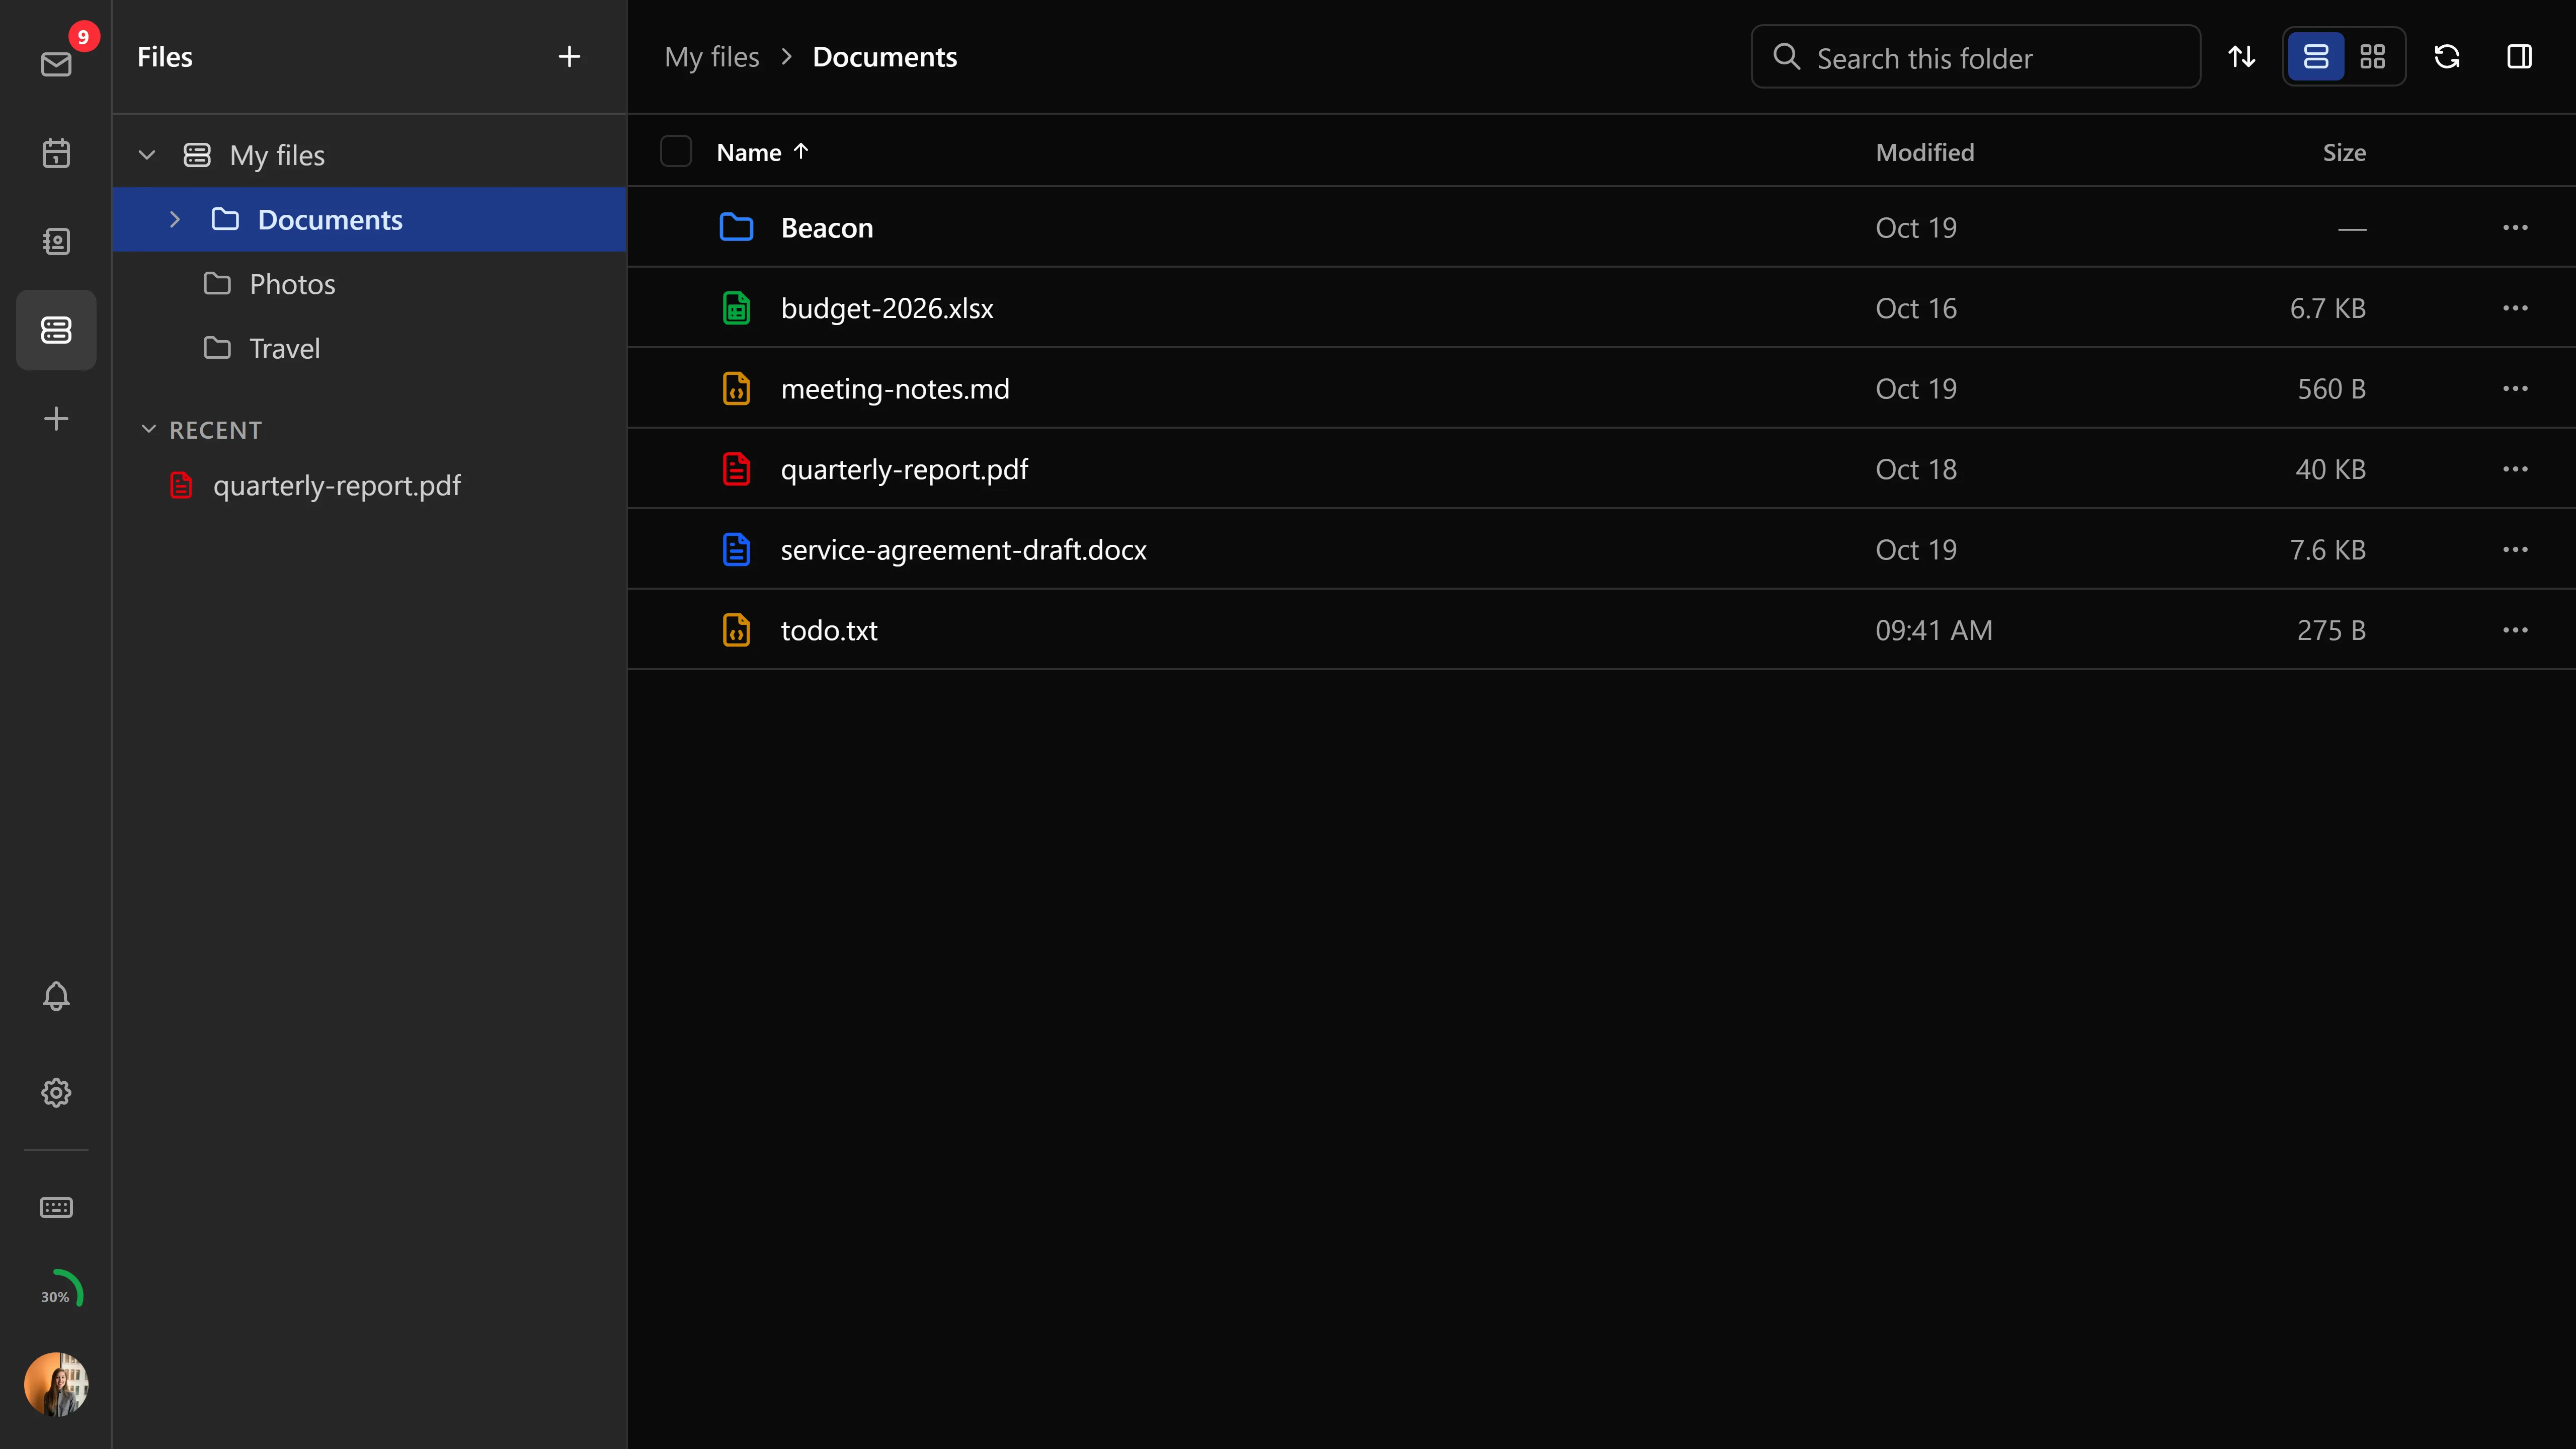2576x1449 pixels.
Task: Open the Beacon folder row
Action: tap(1601, 227)
